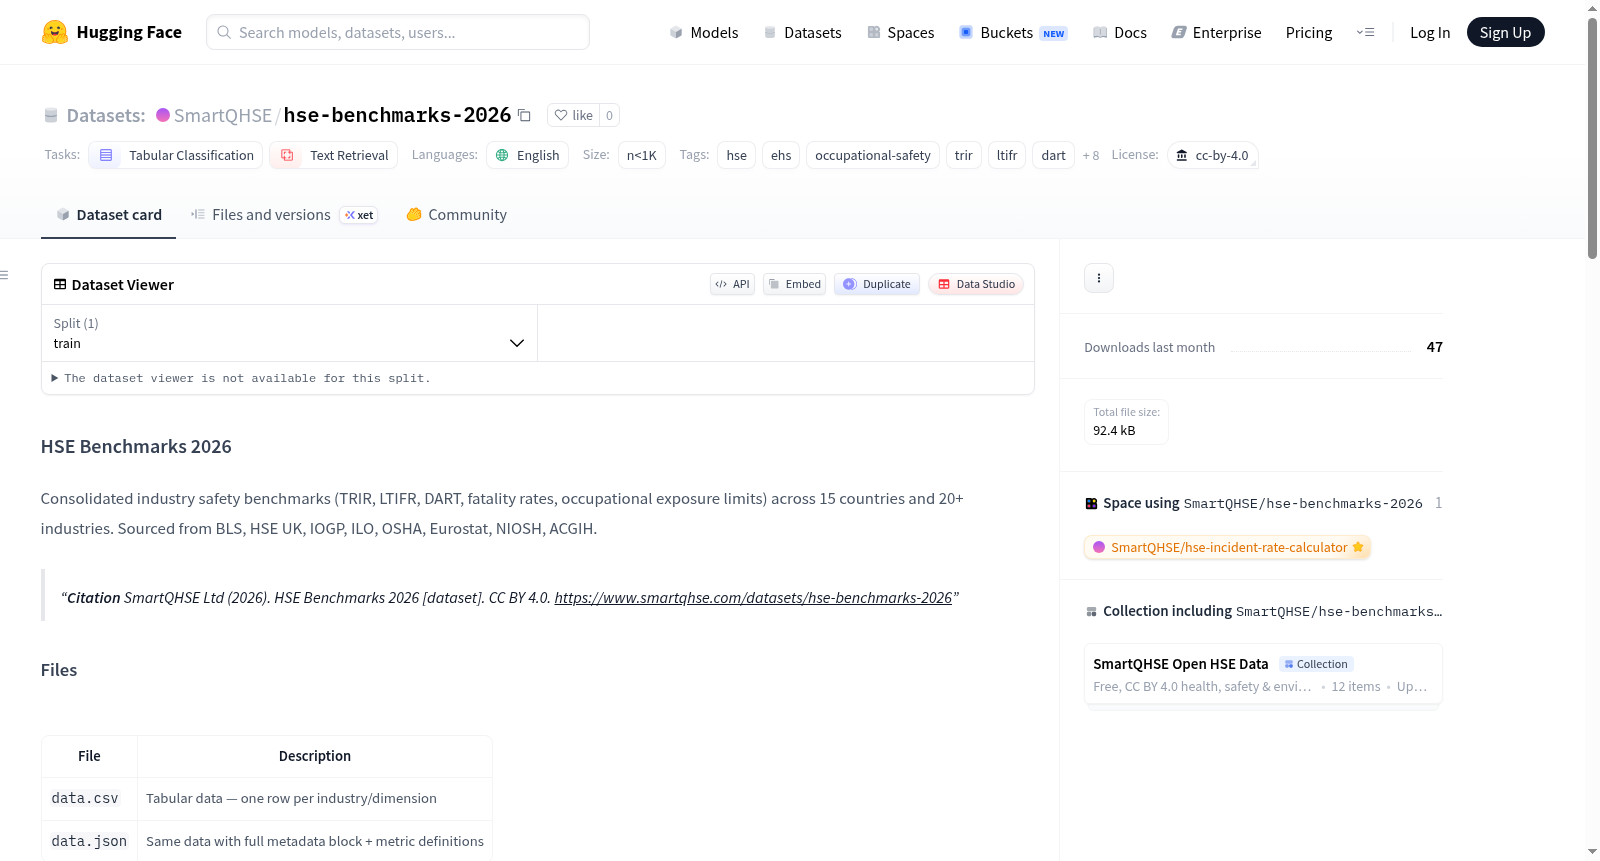This screenshot has width=1600, height=861.
Task: Open the three-dot options menu
Action: [x=1099, y=278]
